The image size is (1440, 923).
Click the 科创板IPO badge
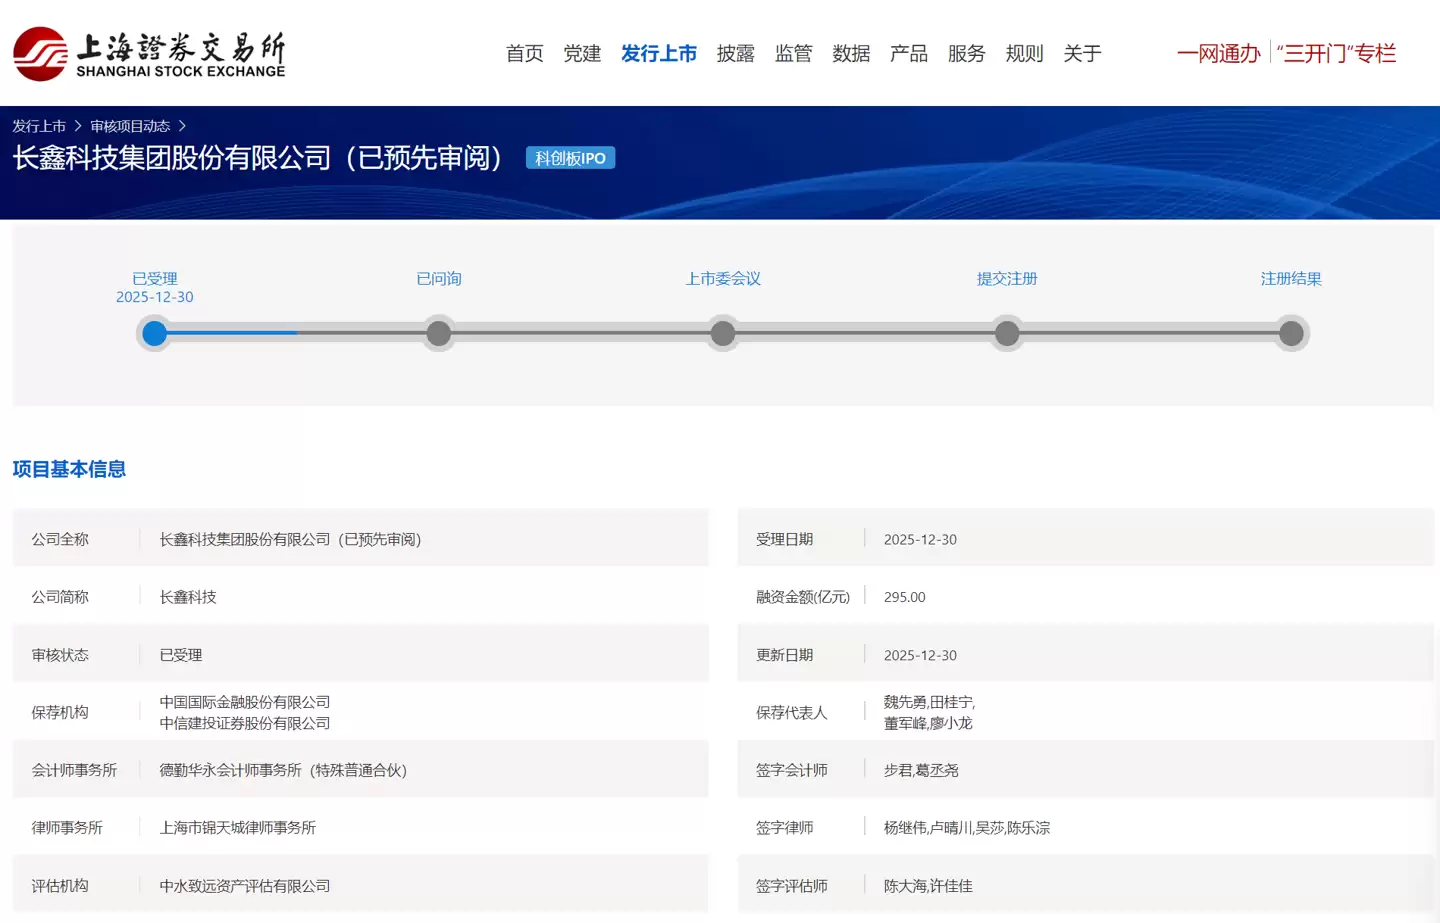coord(570,157)
